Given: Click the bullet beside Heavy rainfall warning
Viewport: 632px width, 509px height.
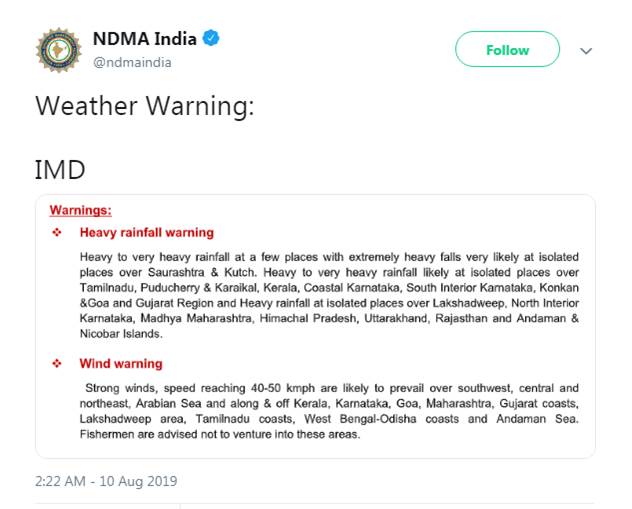Looking at the screenshot, I should (57, 233).
